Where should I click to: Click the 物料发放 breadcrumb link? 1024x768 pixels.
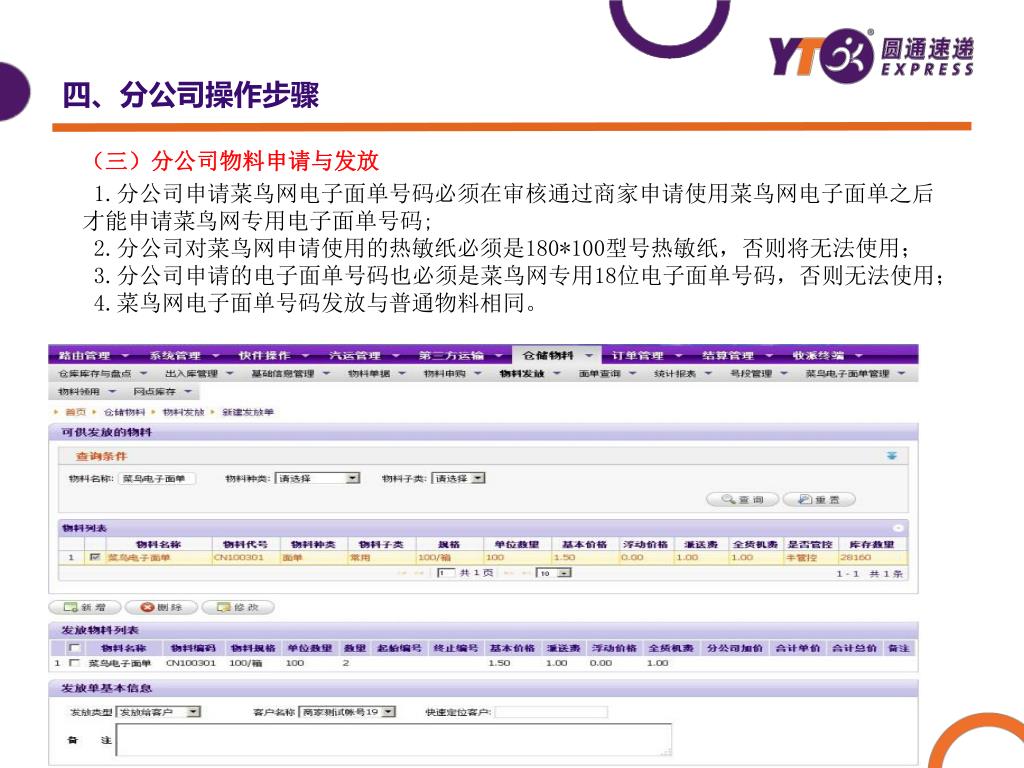coord(184,412)
